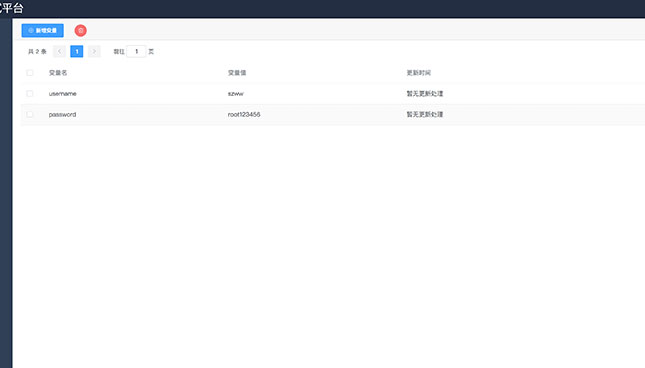645x368 pixels.
Task: Click the szww value cell
Action: point(236,94)
